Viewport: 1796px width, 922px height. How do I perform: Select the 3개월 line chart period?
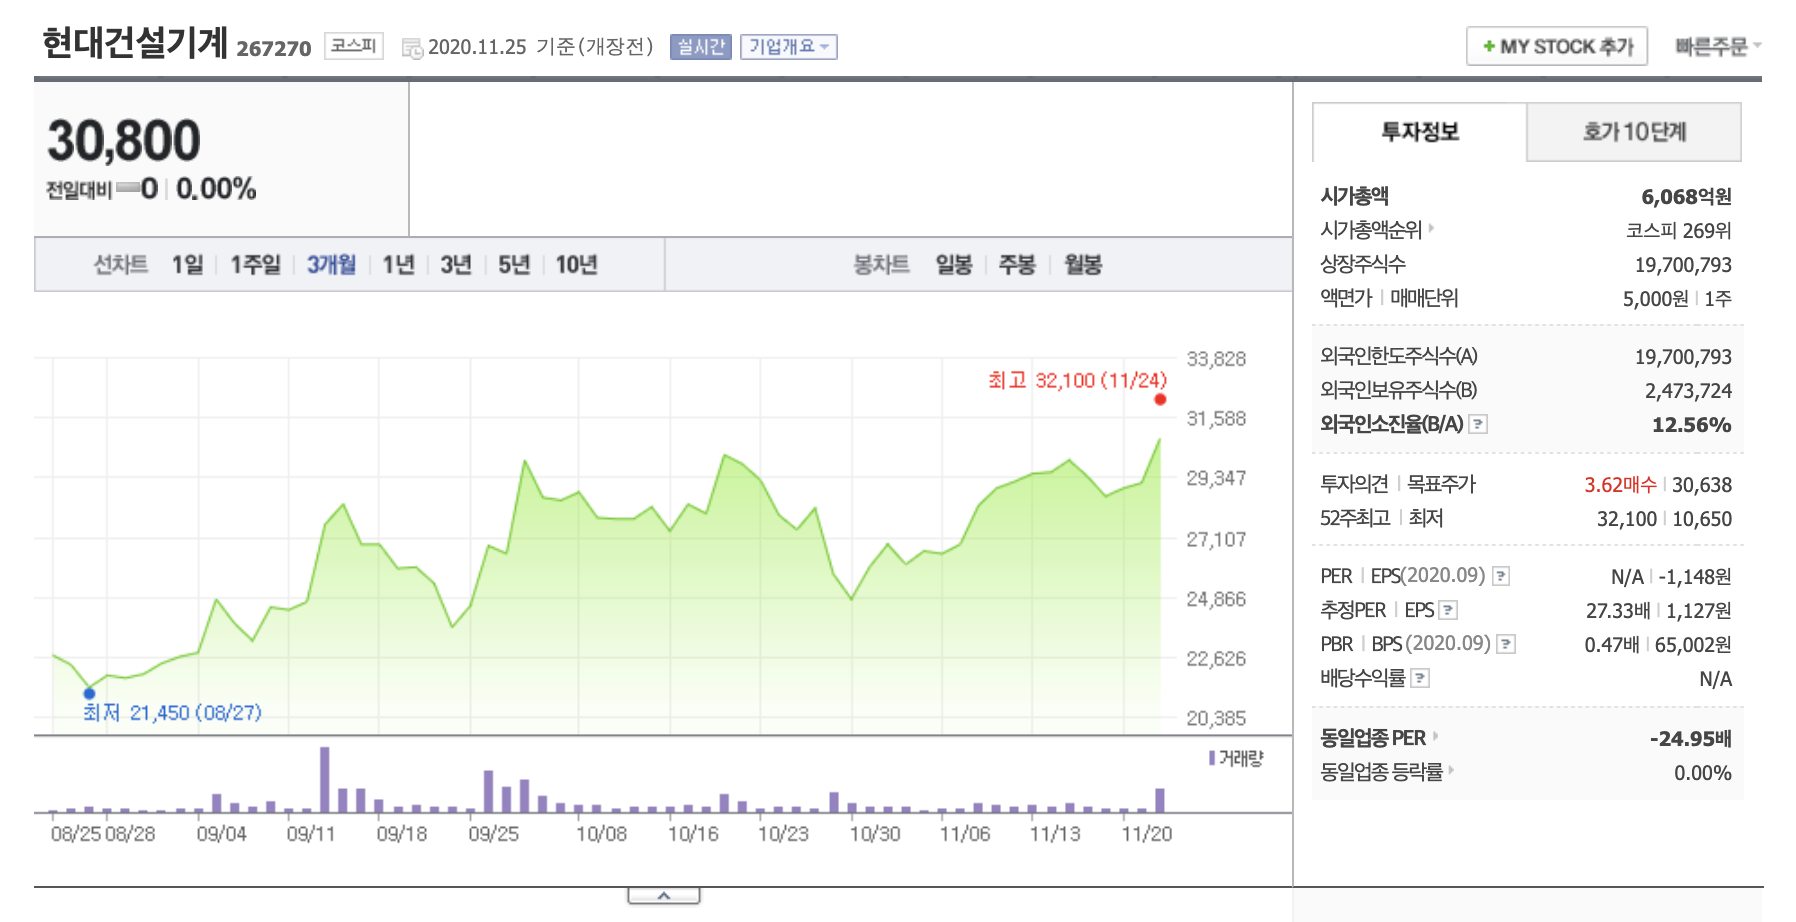(331, 265)
